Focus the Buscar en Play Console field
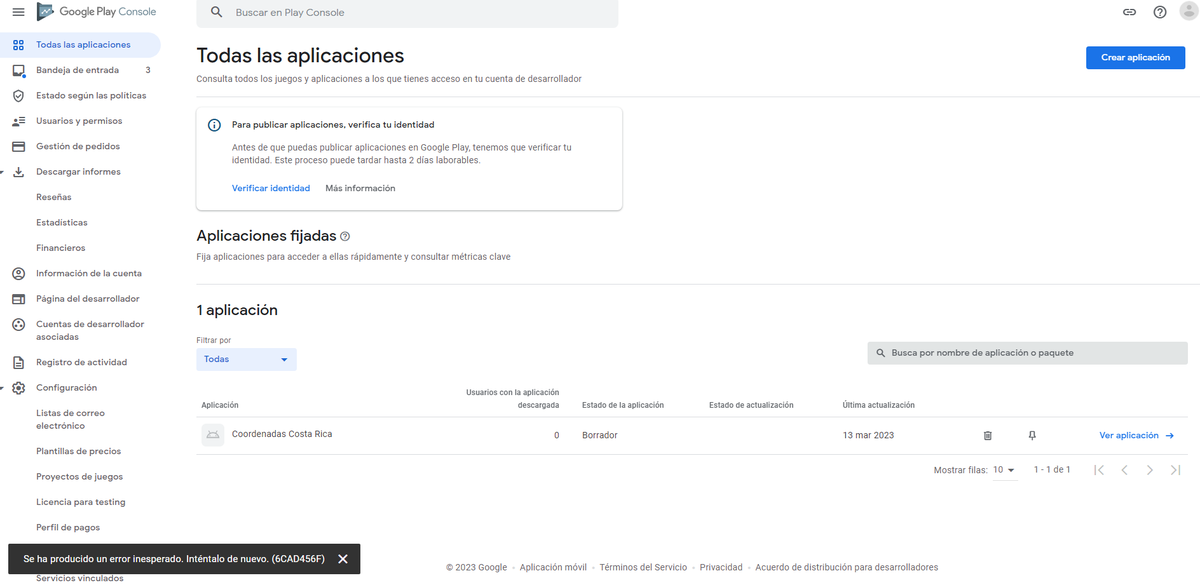 pyautogui.click(x=407, y=13)
